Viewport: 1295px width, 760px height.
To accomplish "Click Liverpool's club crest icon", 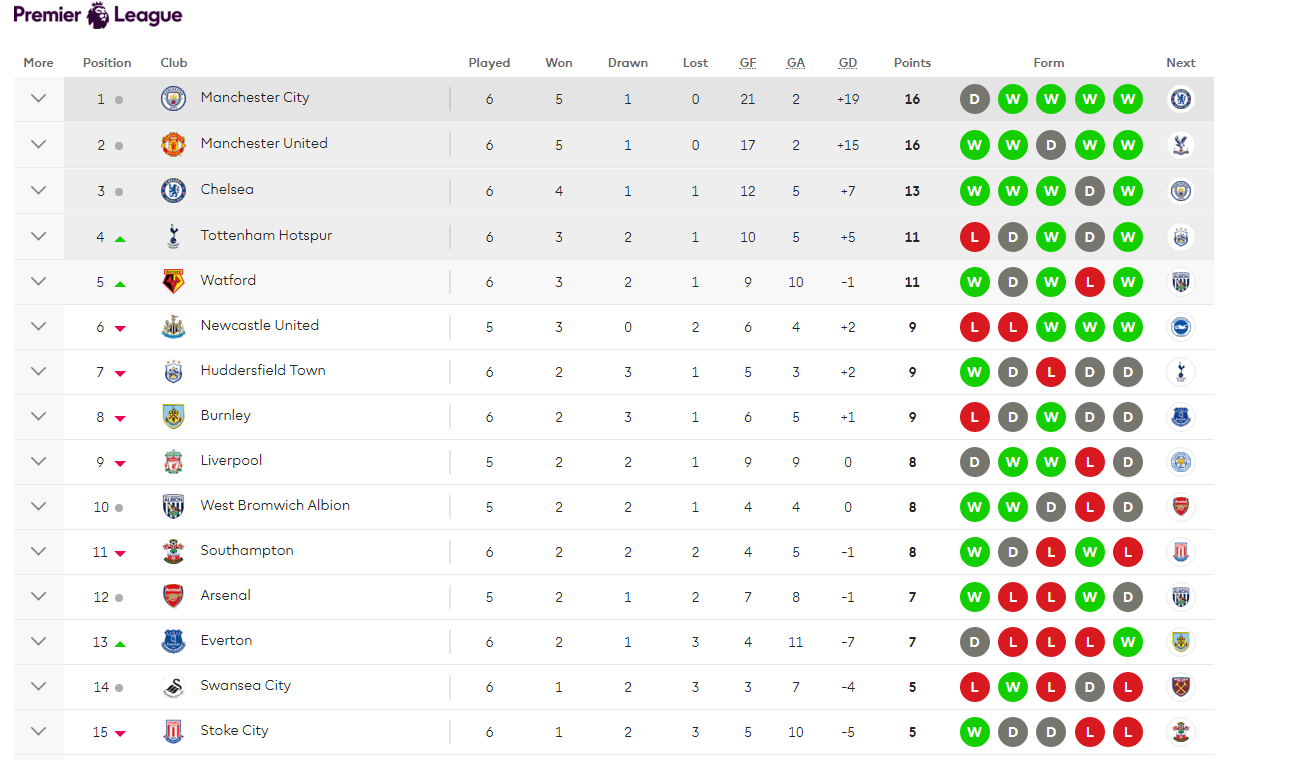I will [174, 462].
